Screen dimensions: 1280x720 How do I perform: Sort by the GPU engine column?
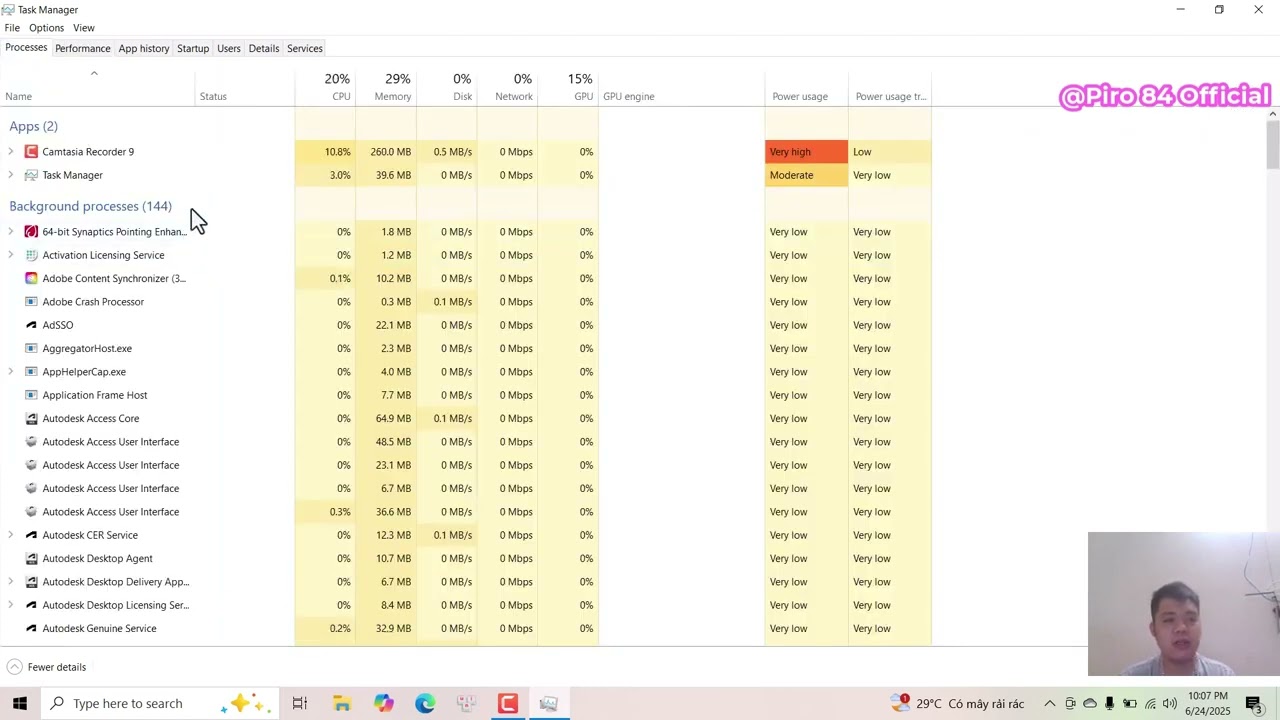[682, 87]
